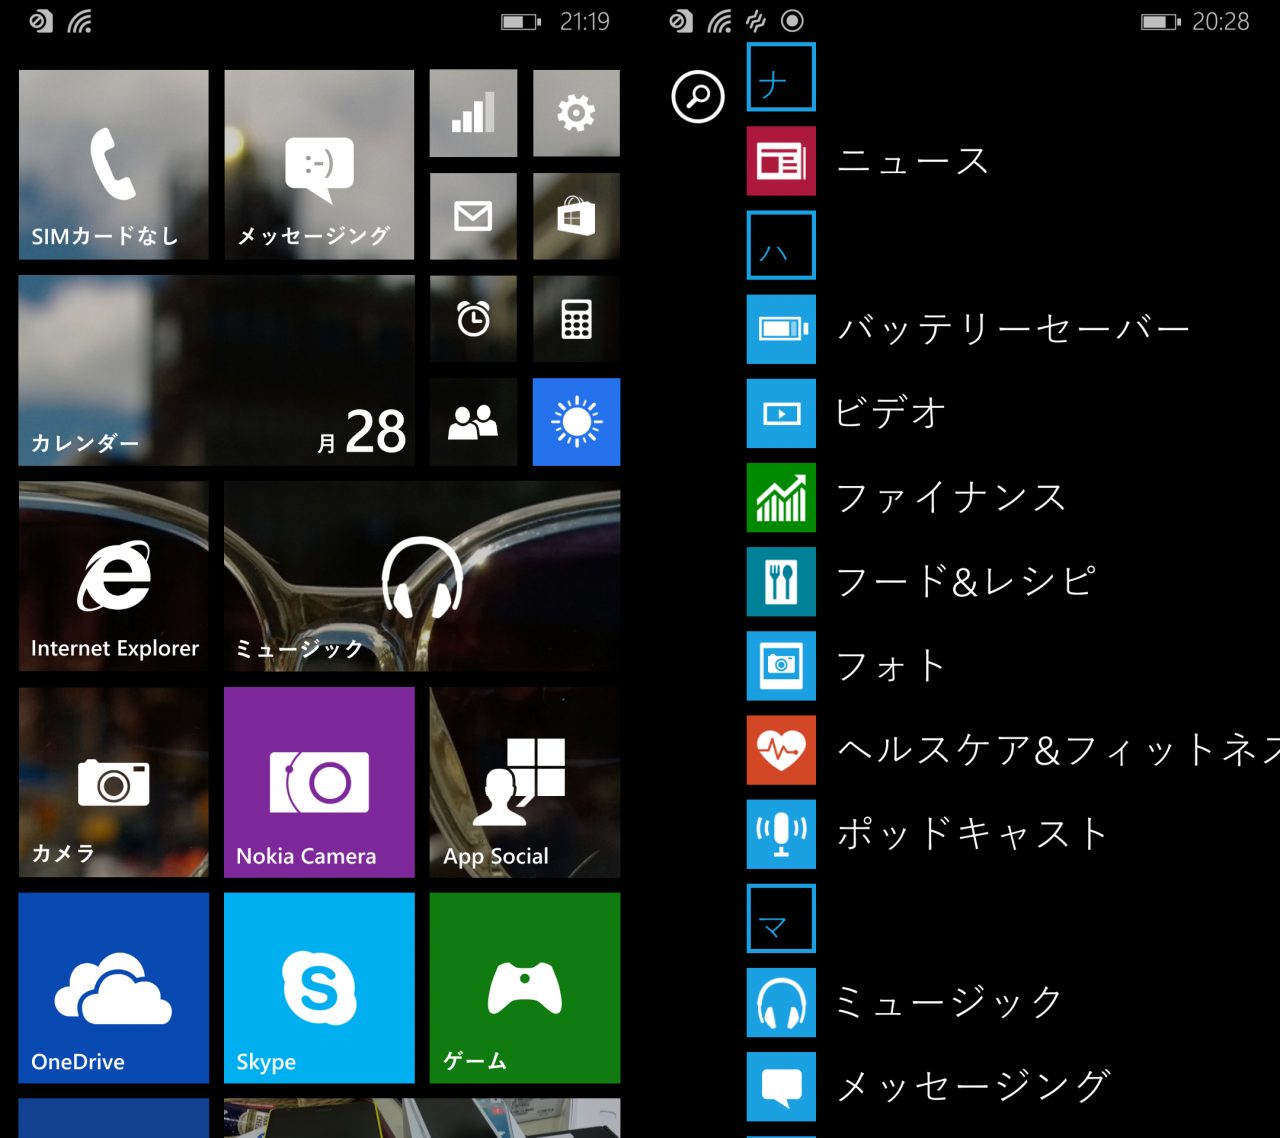
Task: Jump using the ナ letter header
Action: coord(781,77)
